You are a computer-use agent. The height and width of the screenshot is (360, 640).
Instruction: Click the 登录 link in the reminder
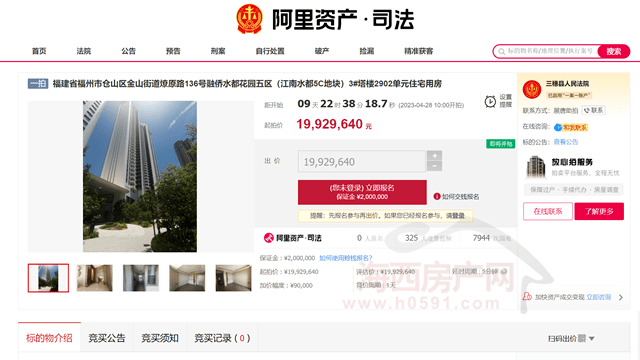click(x=459, y=216)
